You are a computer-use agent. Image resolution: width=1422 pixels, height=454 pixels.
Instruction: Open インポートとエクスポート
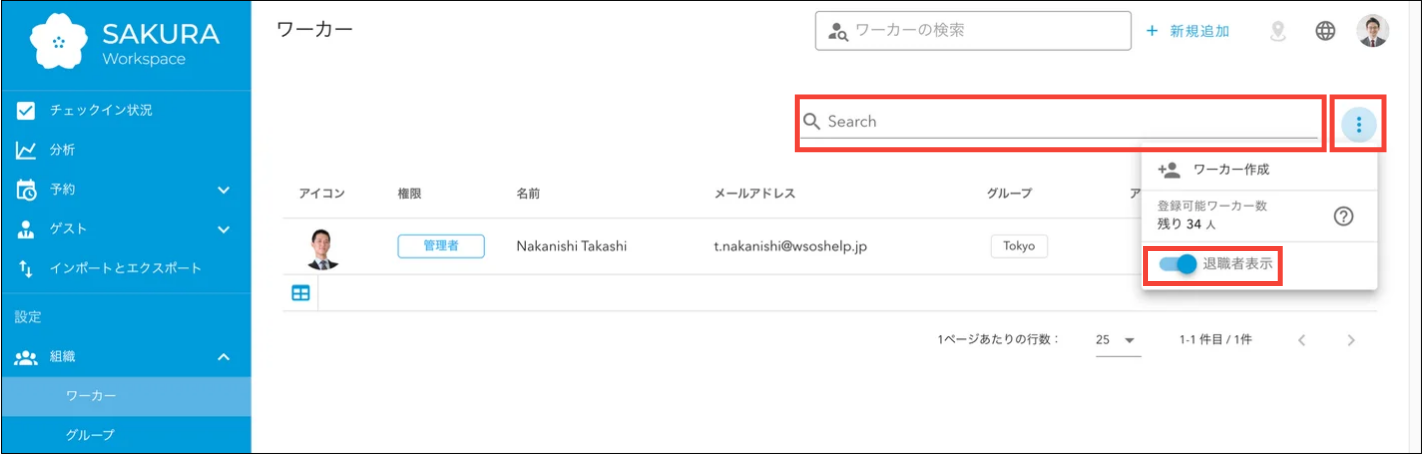(126, 268)
